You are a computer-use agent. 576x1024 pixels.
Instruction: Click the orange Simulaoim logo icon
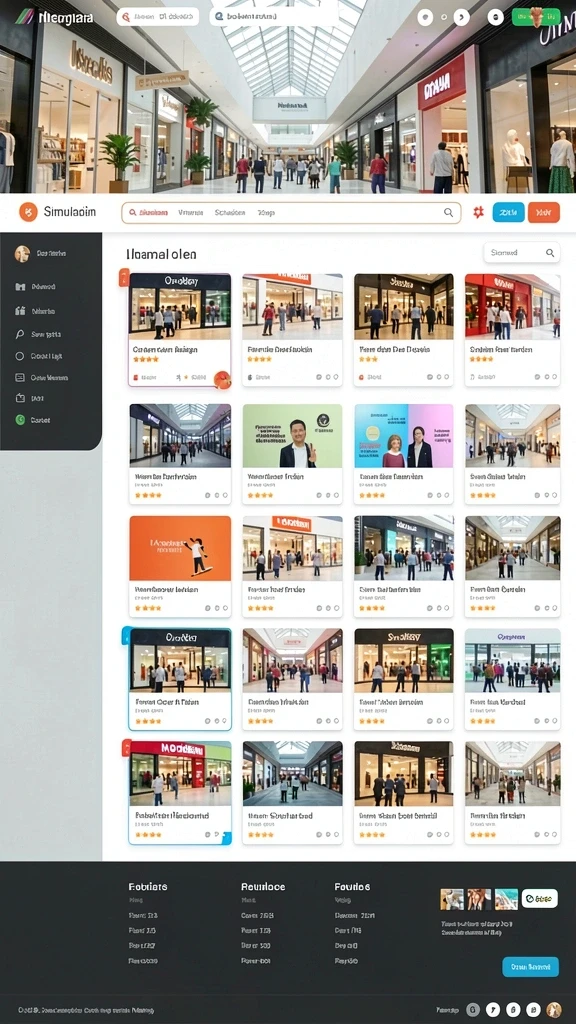(x=28, y=212)
